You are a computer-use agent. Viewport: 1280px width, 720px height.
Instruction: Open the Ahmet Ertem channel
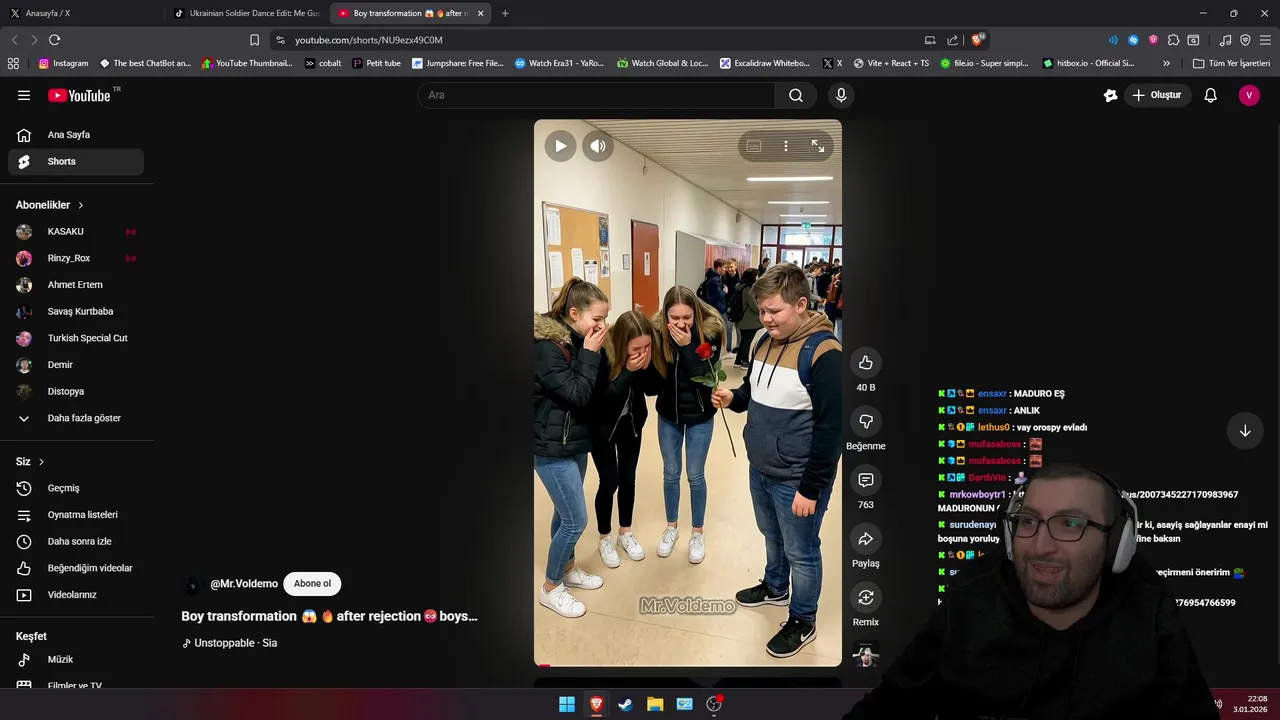[76, 285]
